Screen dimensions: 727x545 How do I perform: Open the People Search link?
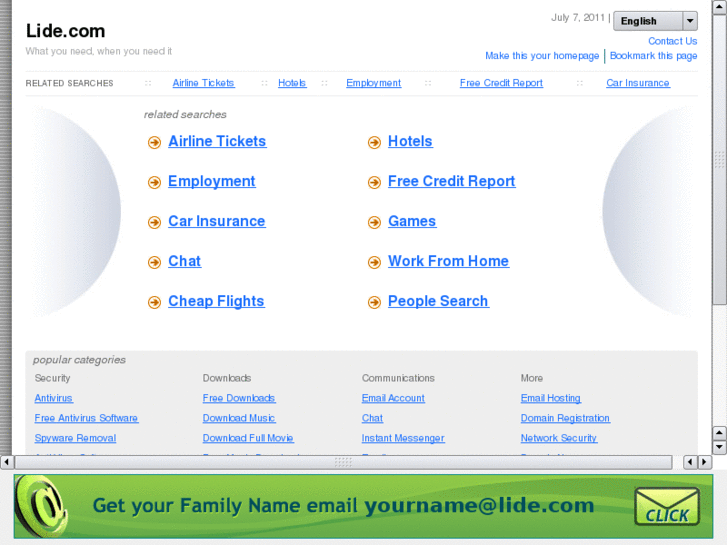point(438,301)
